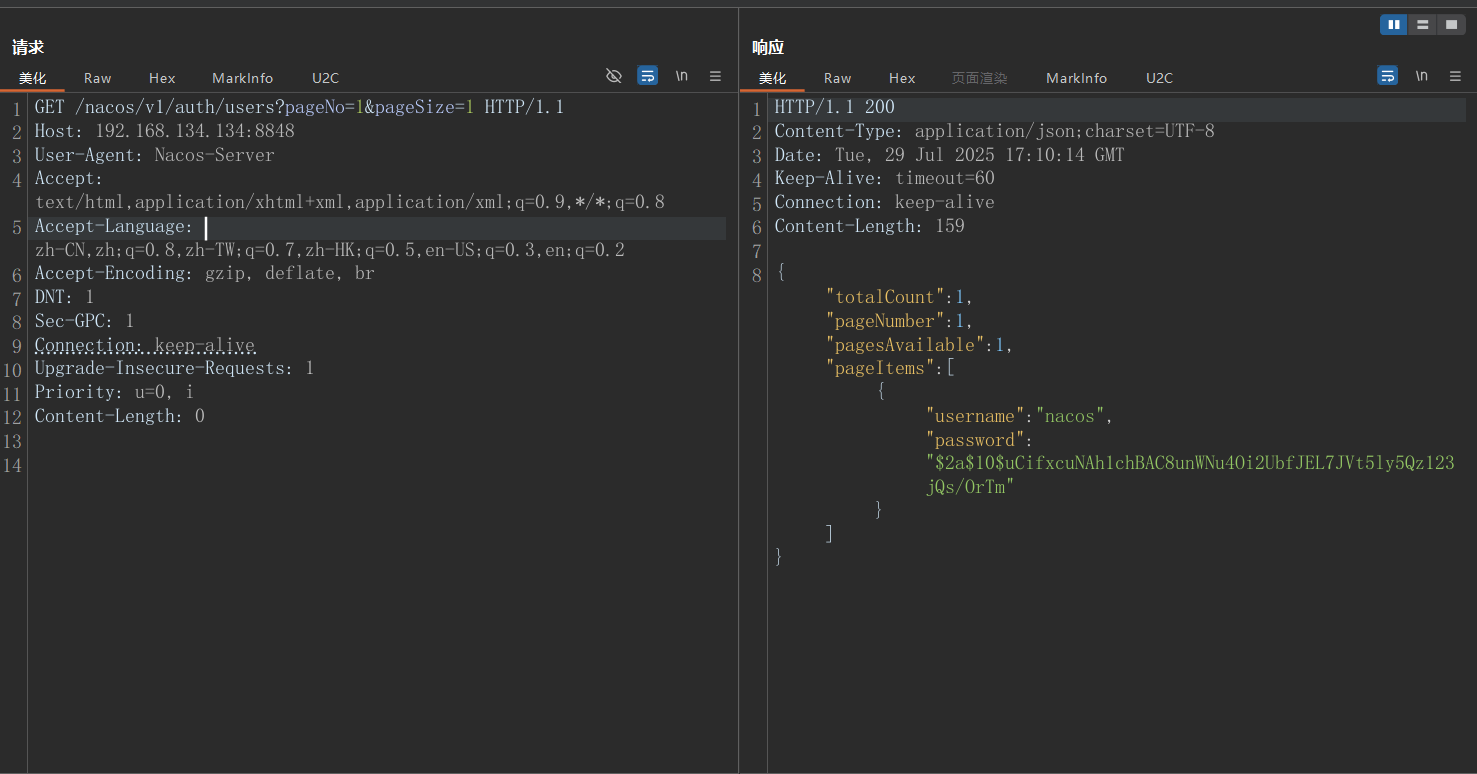Viewport: 1477px width, 774px height.
Task: Click Host: 192.168.134.134:8848 header line
Action: coord(164,131)
